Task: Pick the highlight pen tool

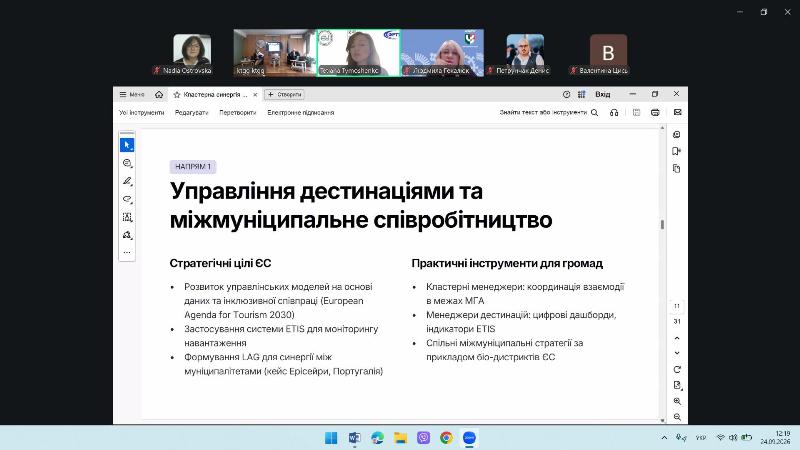Action: pos(127,181)
